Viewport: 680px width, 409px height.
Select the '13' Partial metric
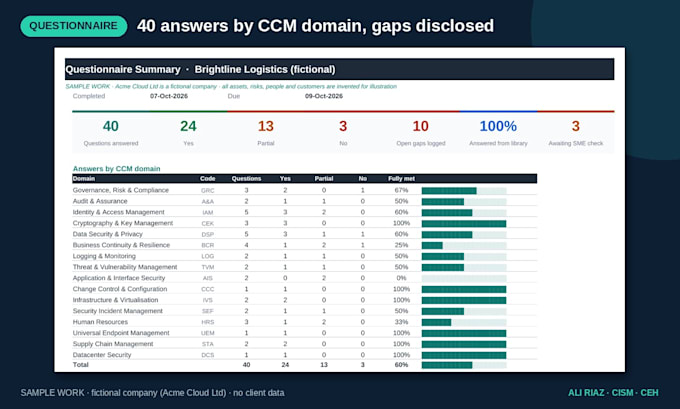click(265, 126)
